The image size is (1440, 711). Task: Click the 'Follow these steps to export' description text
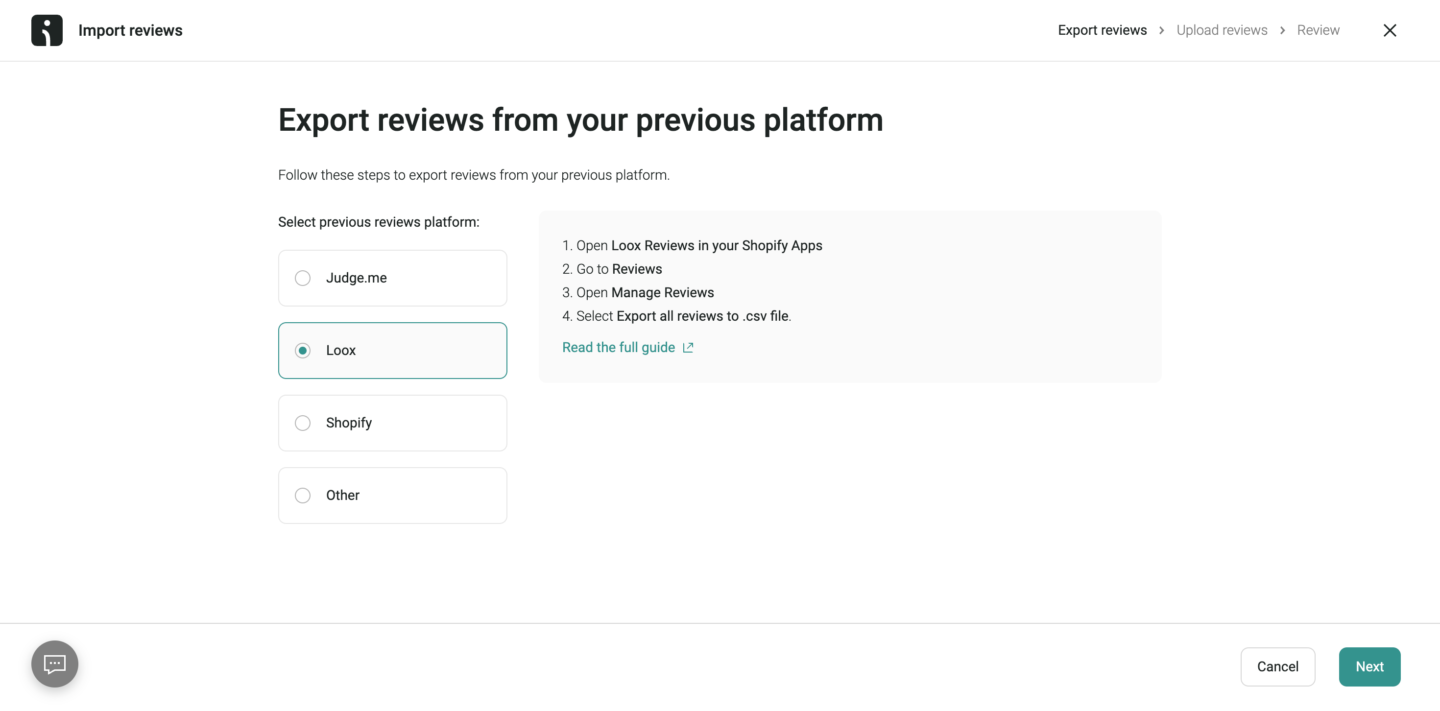tap(474, 175)
